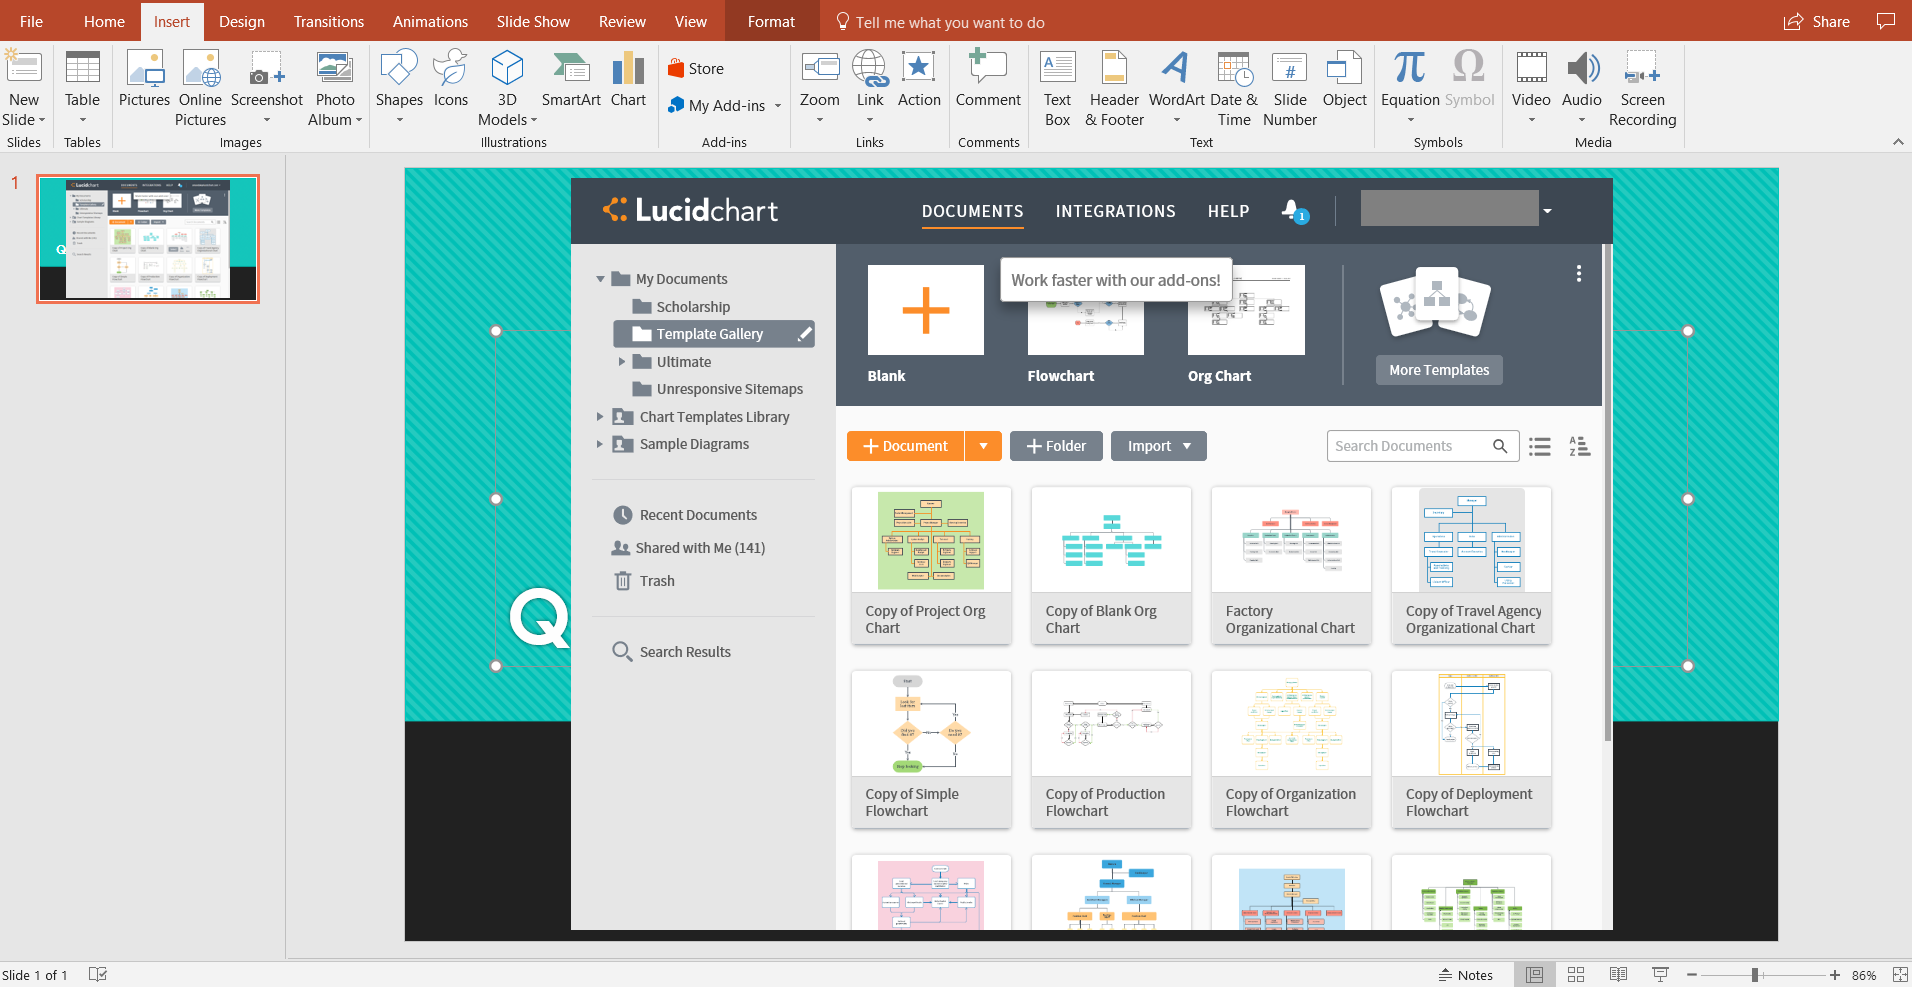Open spell check status icon
Viewport: 1912px width, 987px height.
tap(98, 974)
